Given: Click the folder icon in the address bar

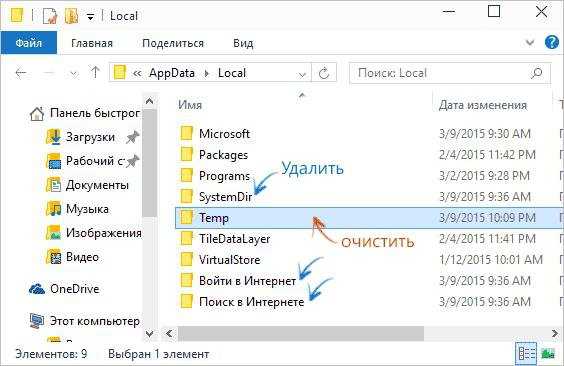Looking at the screenshot, I should coord(119,73).
